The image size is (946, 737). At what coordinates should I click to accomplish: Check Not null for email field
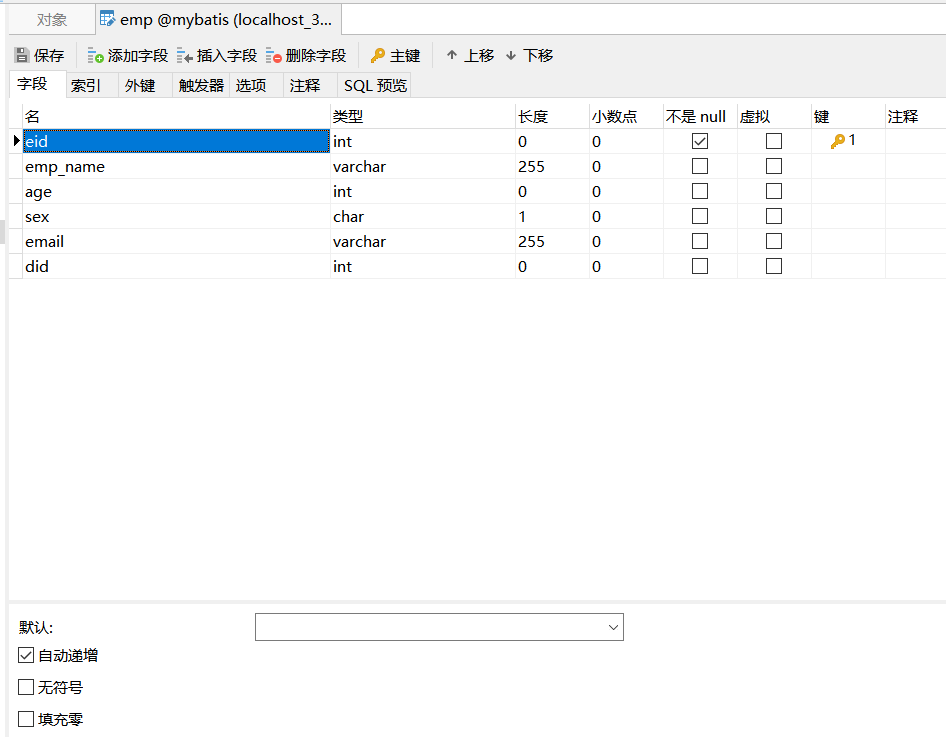click(700, 241)
